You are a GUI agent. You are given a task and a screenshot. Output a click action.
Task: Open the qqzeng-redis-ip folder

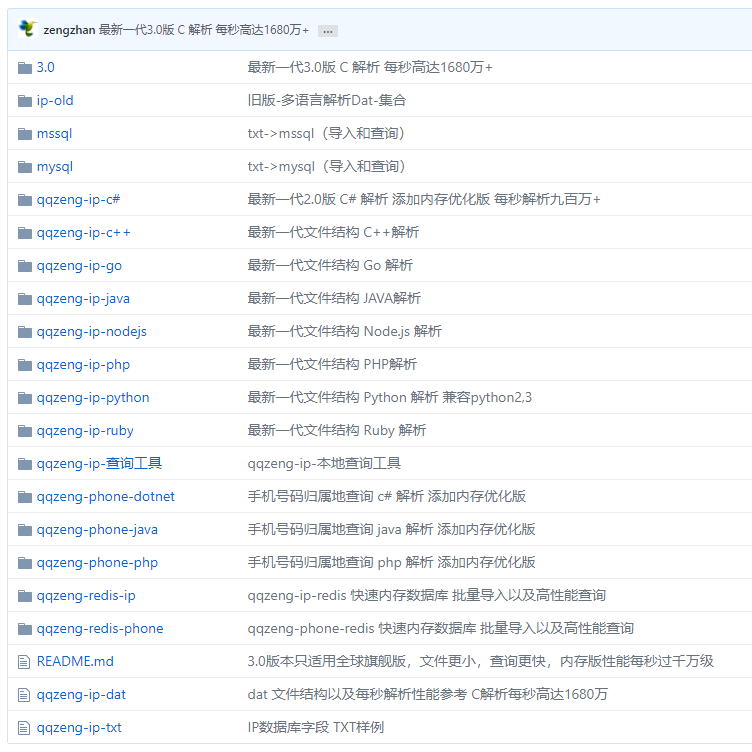[x=86, y=596]
